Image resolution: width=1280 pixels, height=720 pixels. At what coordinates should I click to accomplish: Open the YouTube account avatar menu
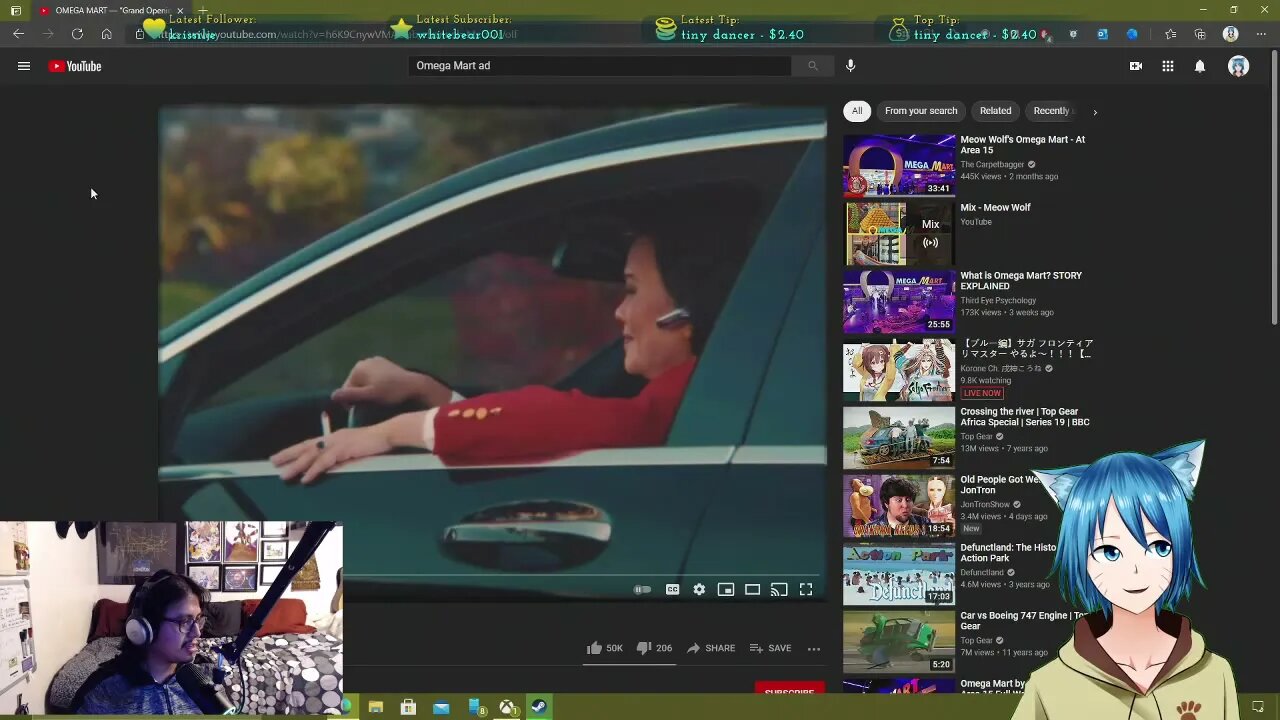pos(1238,66)
